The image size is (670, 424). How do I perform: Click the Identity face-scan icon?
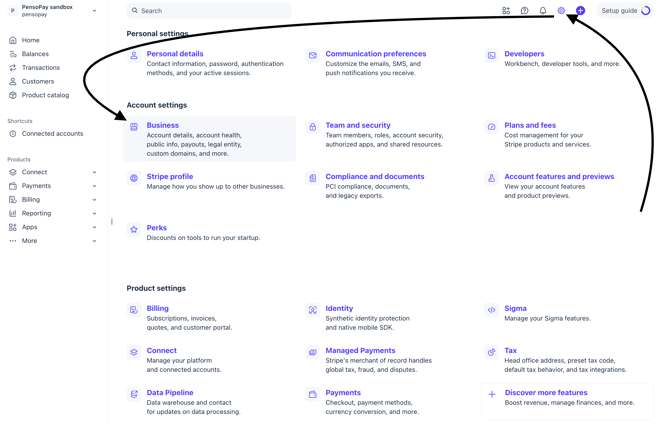(313, 310)
